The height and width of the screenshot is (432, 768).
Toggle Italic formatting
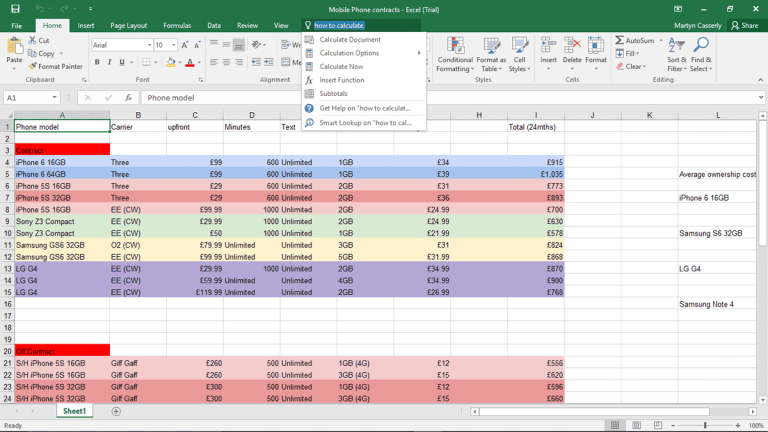tap(109, 62)
